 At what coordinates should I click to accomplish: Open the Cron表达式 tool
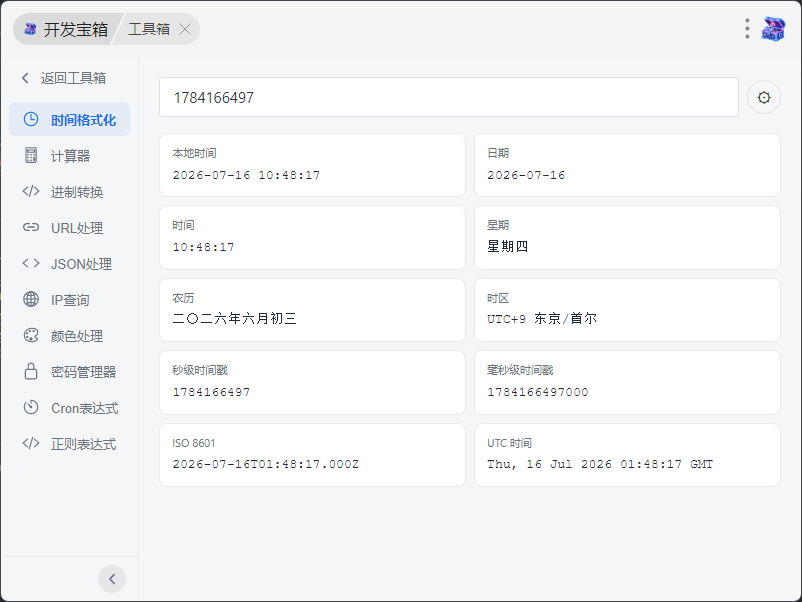70,408
